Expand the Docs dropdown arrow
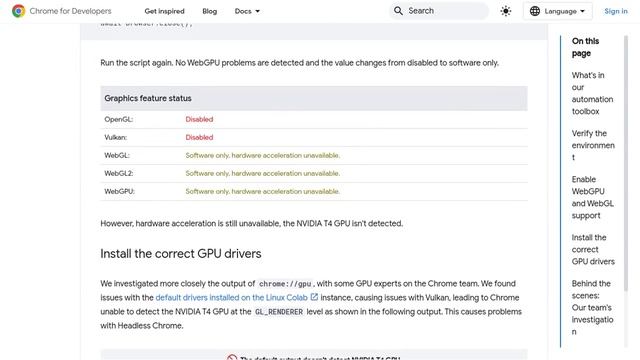The image size is (640, 360). (x=258, y=11)
